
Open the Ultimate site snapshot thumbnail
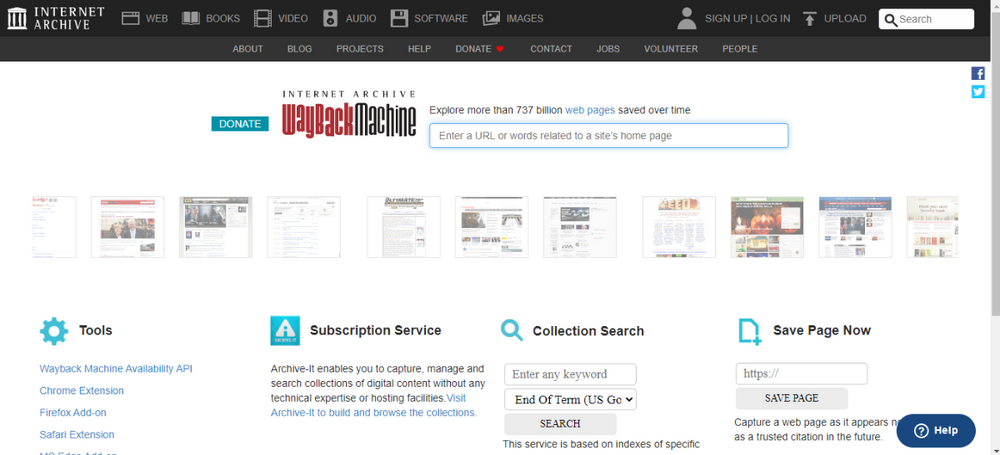403,227
